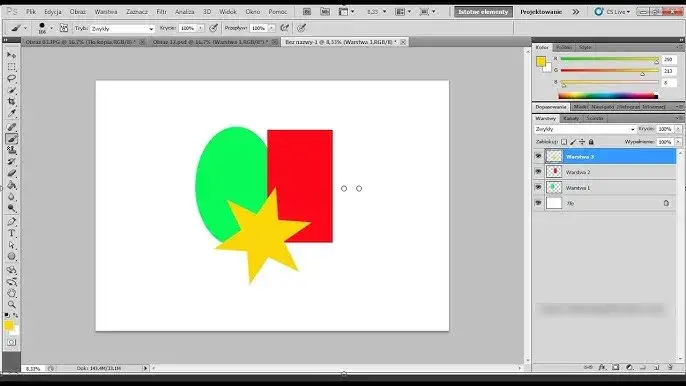Viewport: 686px width, 386px height.
Task: Expand the Krycie opacity slider in options bar
Action: coord(201,28)
